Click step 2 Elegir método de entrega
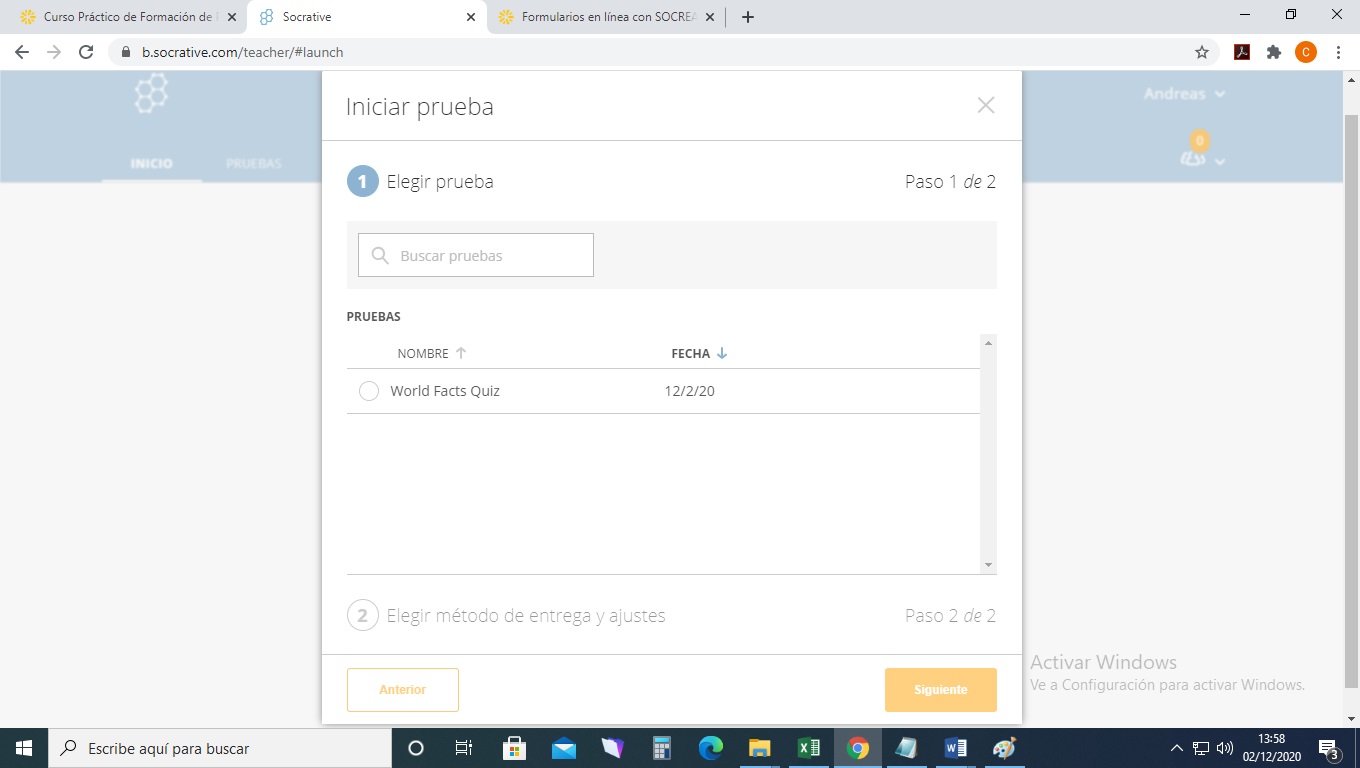The height and width of the screenshot is (768, 1360). pyautogui.click(x=526, y=616)
